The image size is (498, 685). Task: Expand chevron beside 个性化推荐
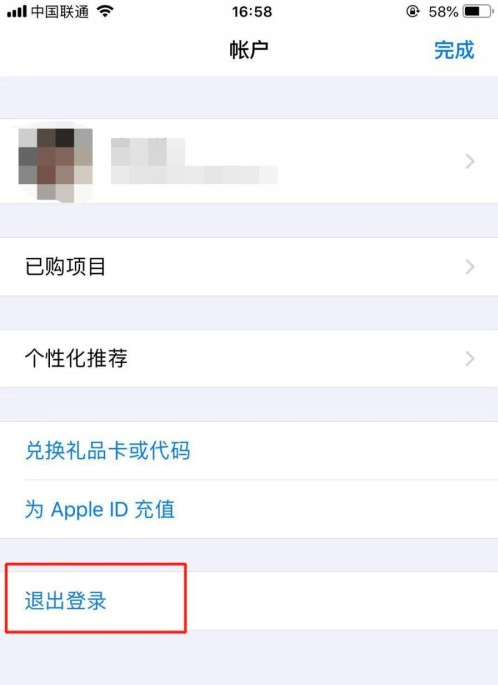(x=470, y=359)
